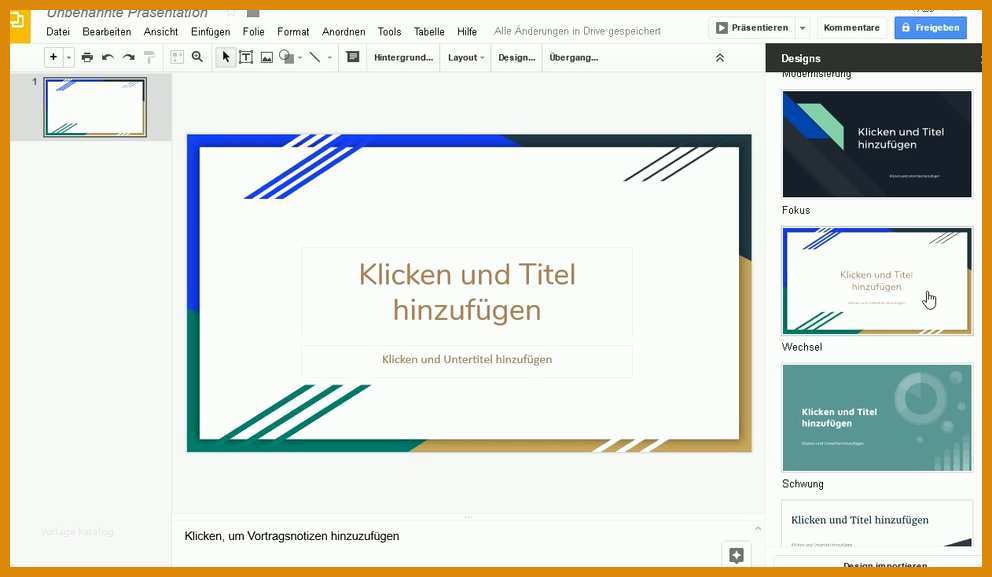Pick the text box tool
The width and height of the screenshot is (992, 577).
pos(246,58)
